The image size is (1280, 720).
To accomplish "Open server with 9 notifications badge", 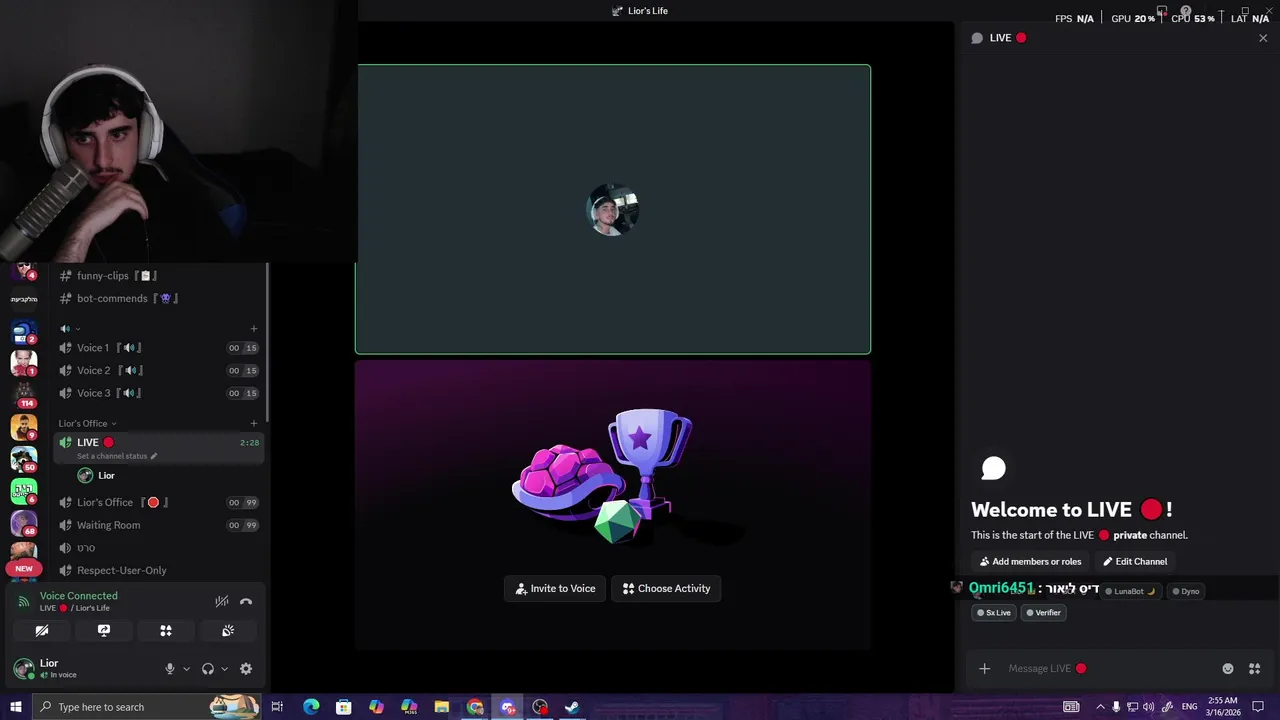I will (x=24, y=426).
